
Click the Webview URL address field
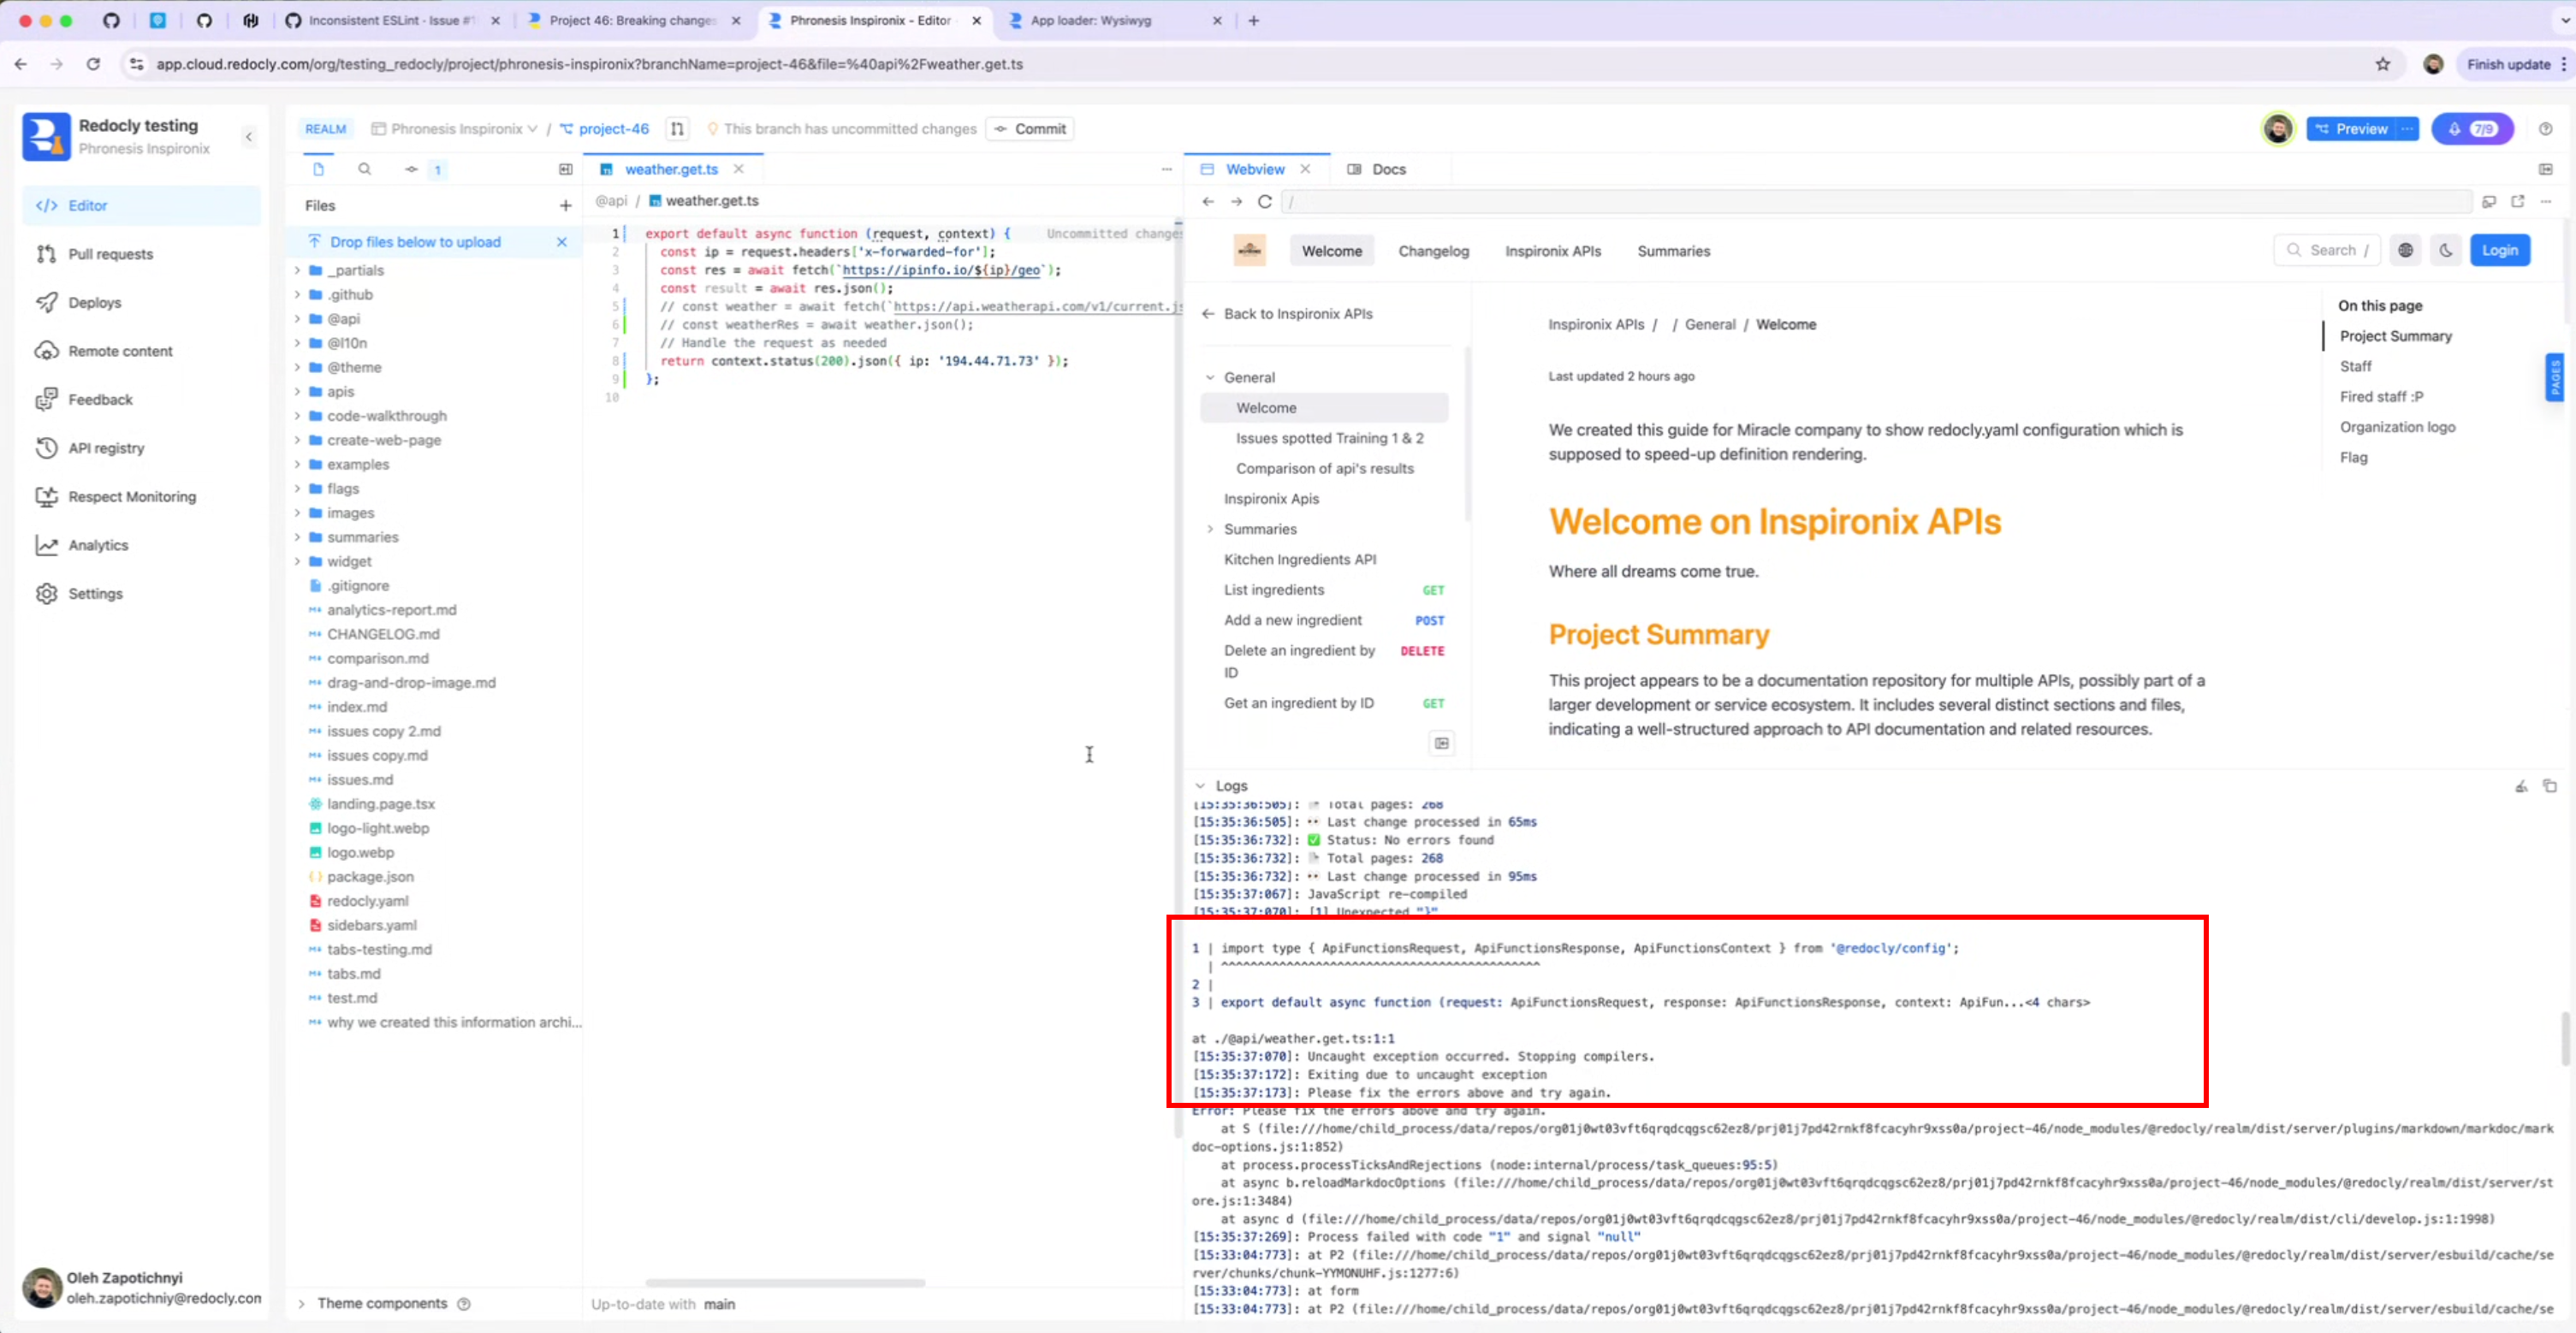tap(1875, 201)
